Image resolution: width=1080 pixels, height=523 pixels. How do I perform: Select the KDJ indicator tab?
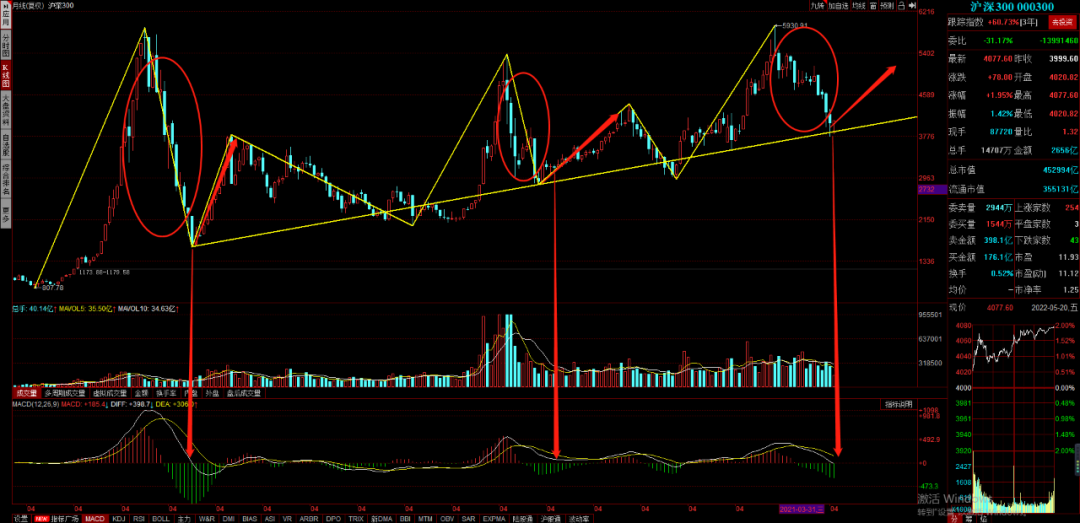pos(119,518)
